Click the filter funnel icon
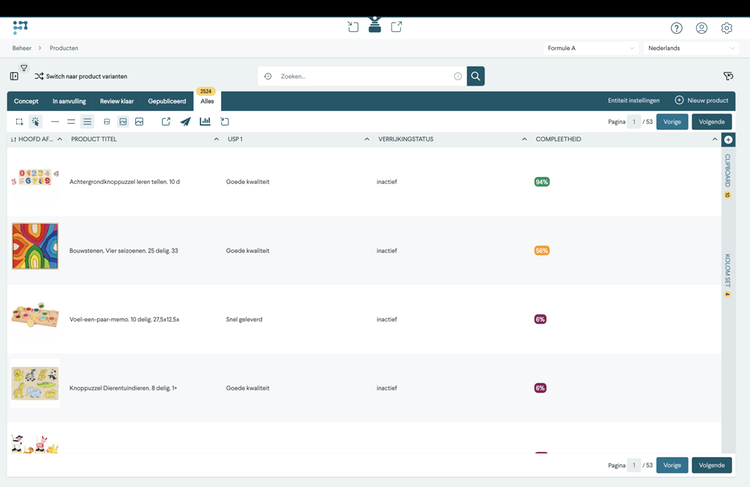 pyautogui.click(x=24, y=68)
